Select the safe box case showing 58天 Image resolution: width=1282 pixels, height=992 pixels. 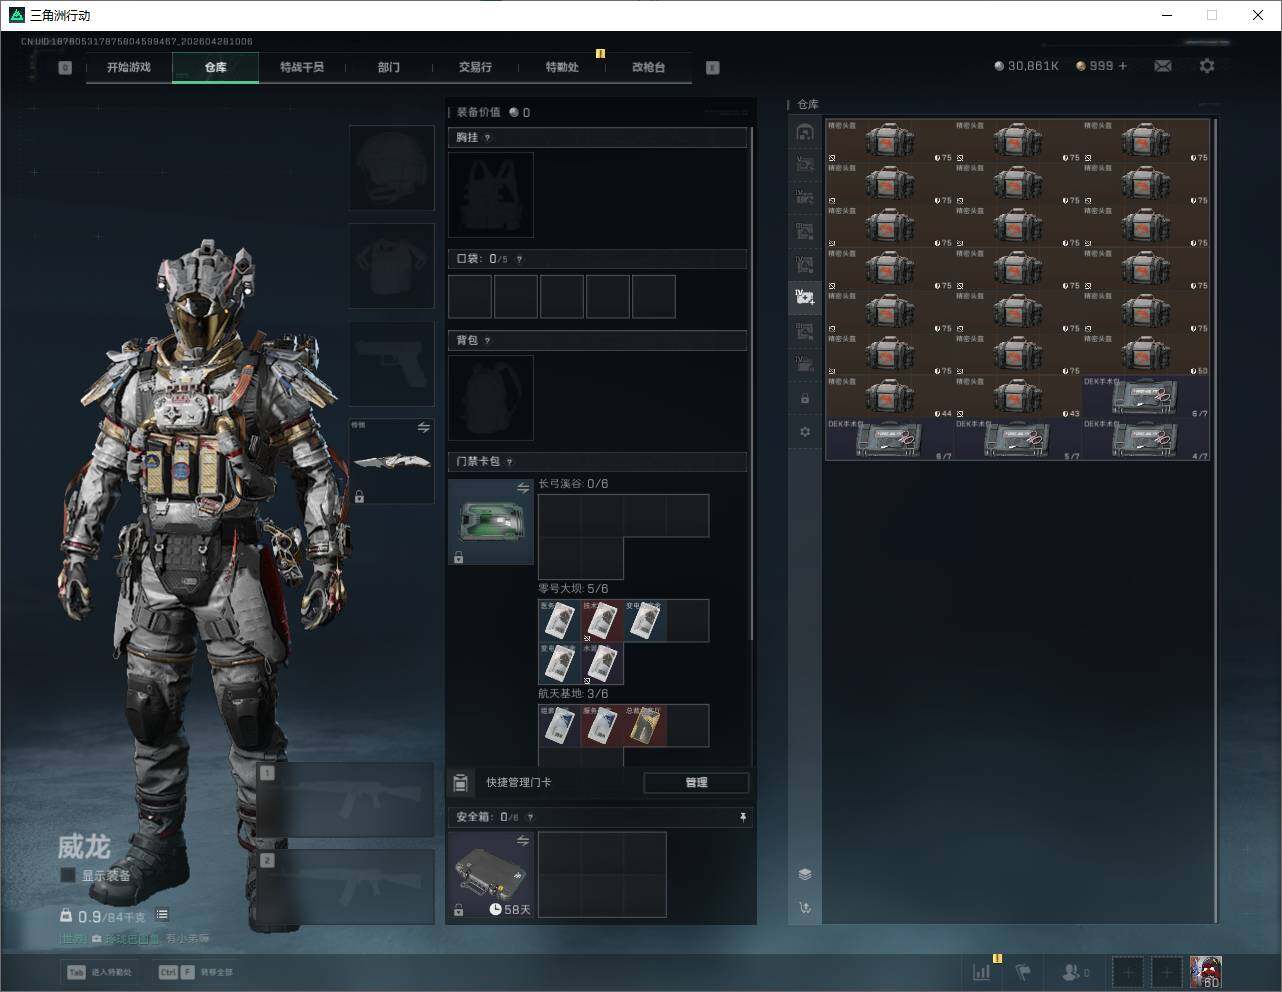click(490, 875)
